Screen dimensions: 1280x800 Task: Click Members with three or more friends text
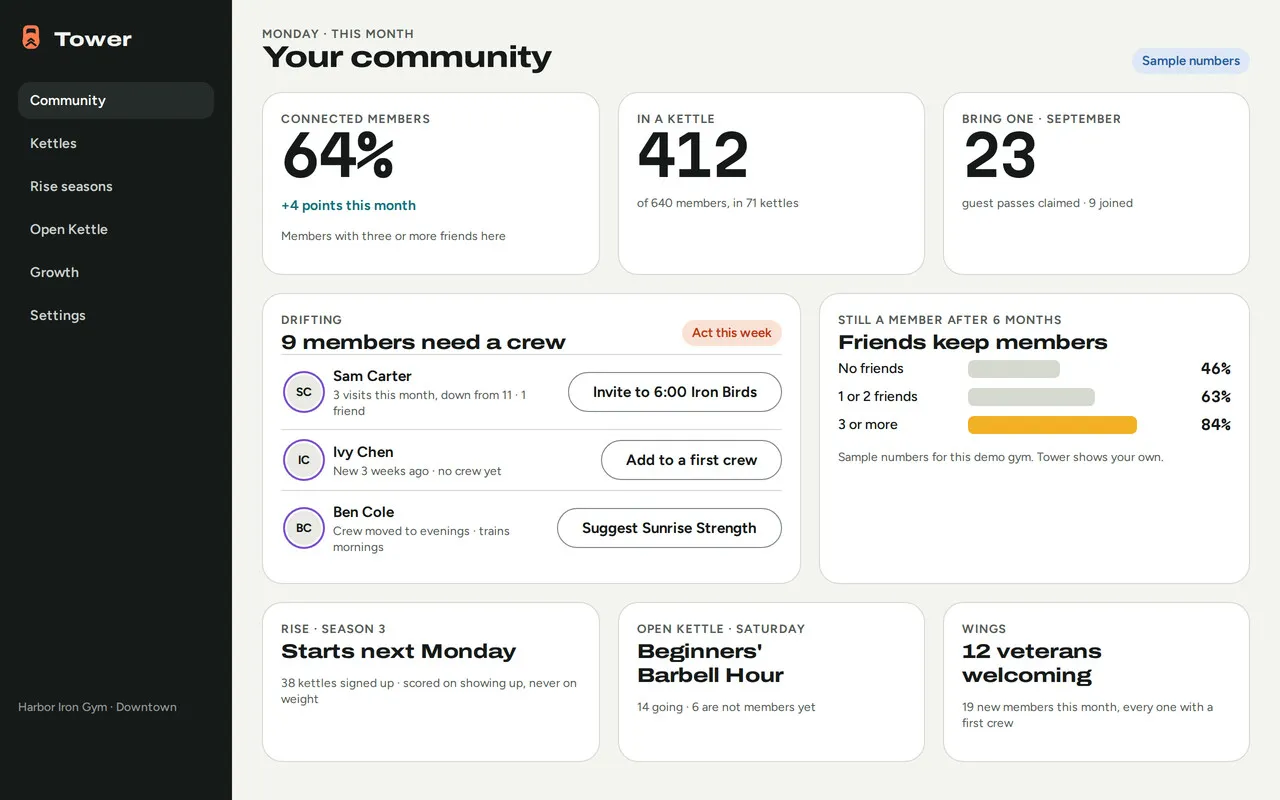click(393, 236)
